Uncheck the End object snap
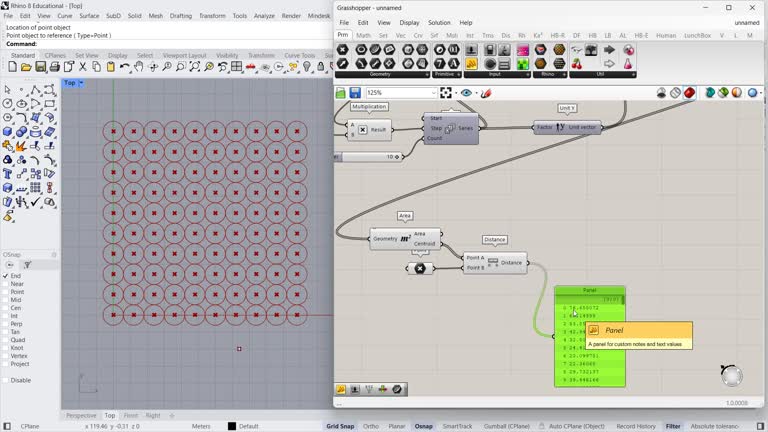 5,276
